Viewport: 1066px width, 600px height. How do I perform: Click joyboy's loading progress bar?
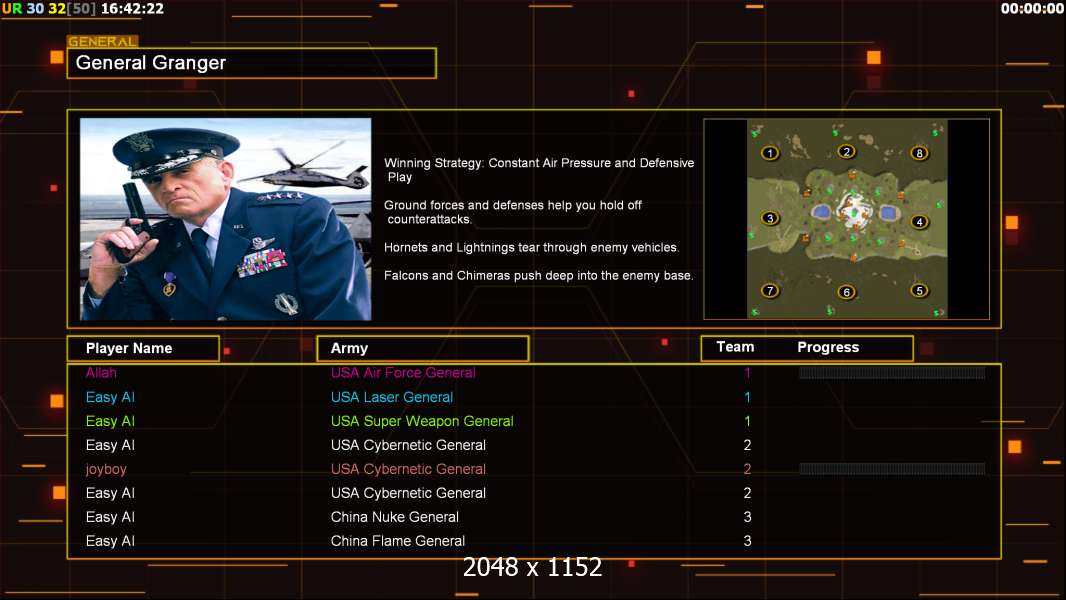click(892, 469)
